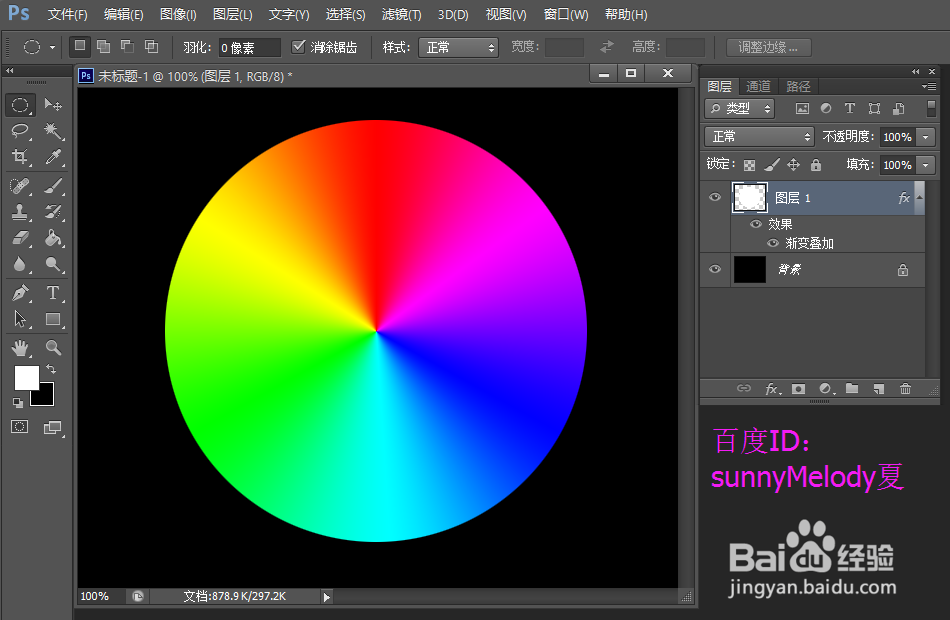
Task: Open the 不透明度 opacity slider arrow
Action: (925, 137)
